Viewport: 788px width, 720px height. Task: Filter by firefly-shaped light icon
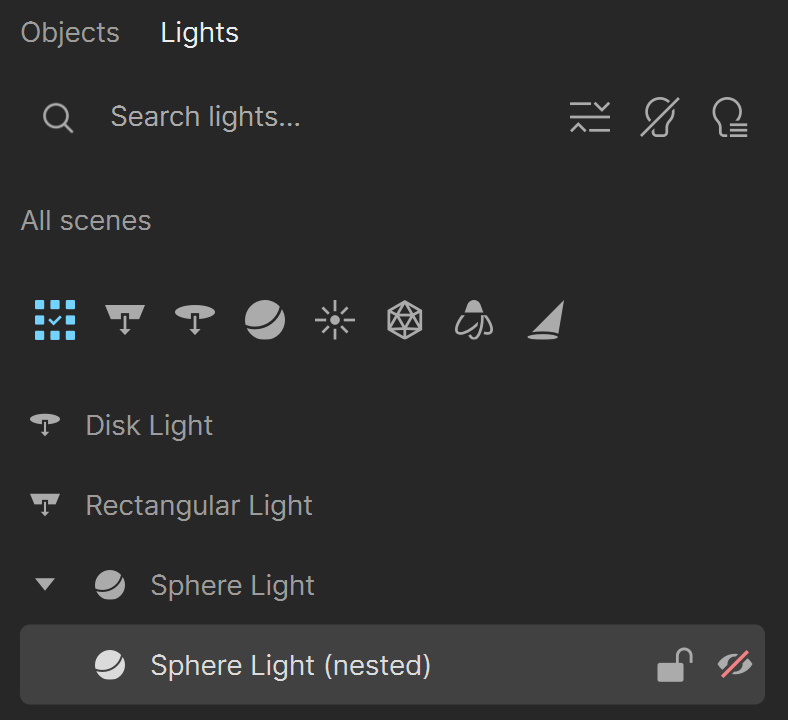pyautogui.click(x=474, y=320)
